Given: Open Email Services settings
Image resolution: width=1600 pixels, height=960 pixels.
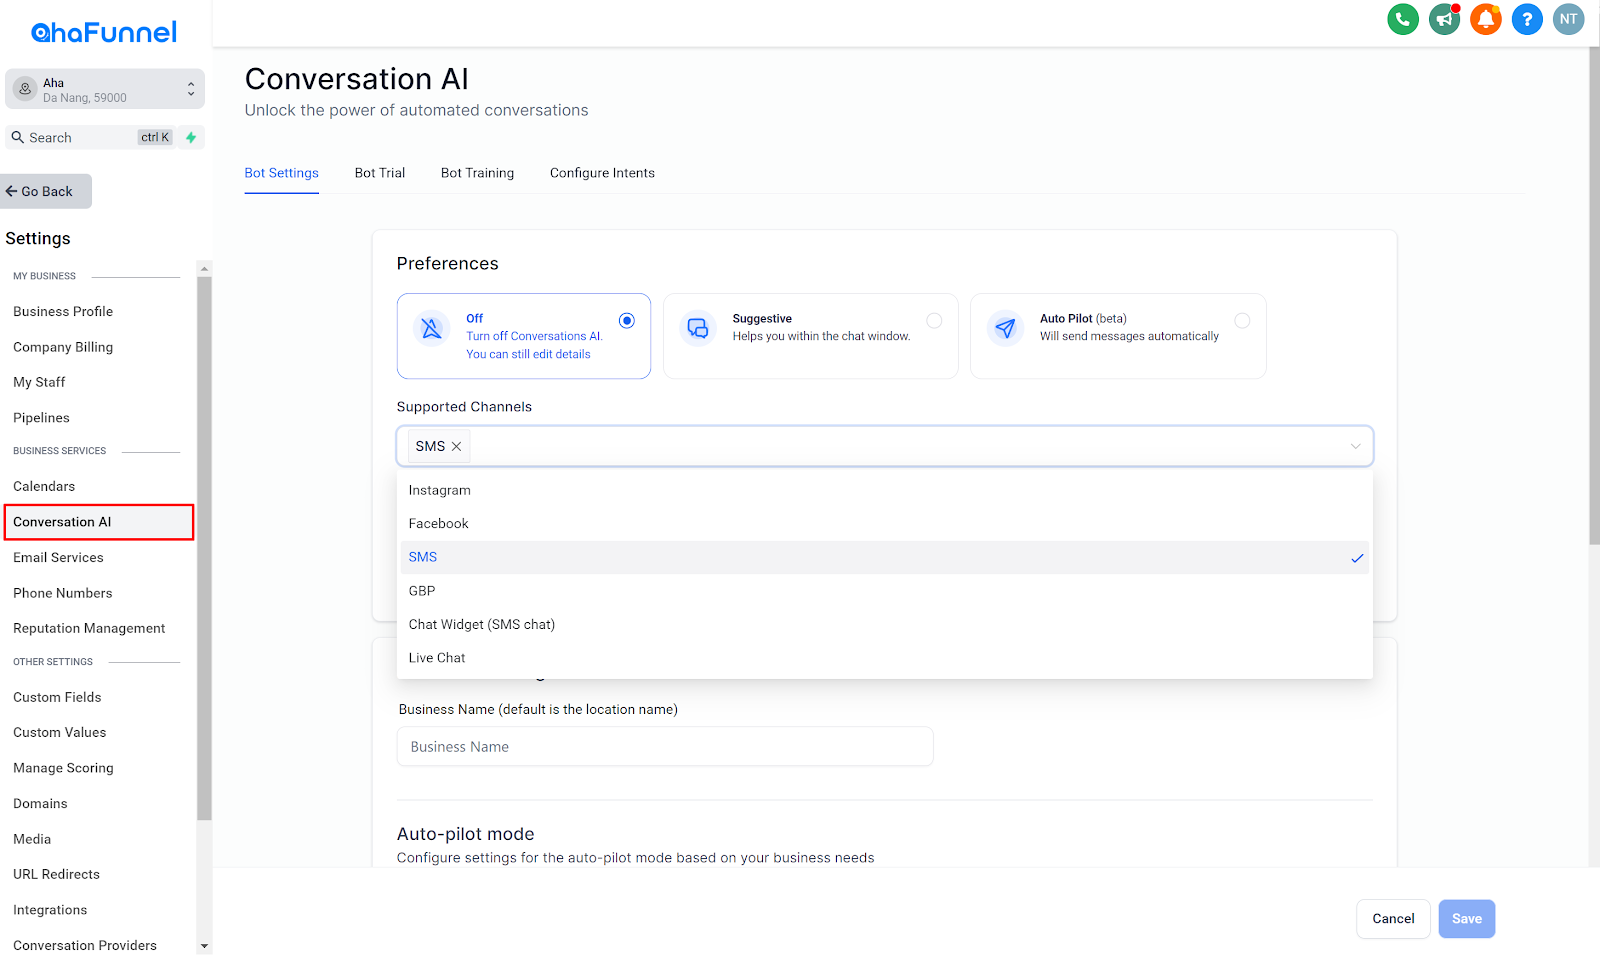Looking at the screenshot, I should pyautogui.click(x=58, y=558).
